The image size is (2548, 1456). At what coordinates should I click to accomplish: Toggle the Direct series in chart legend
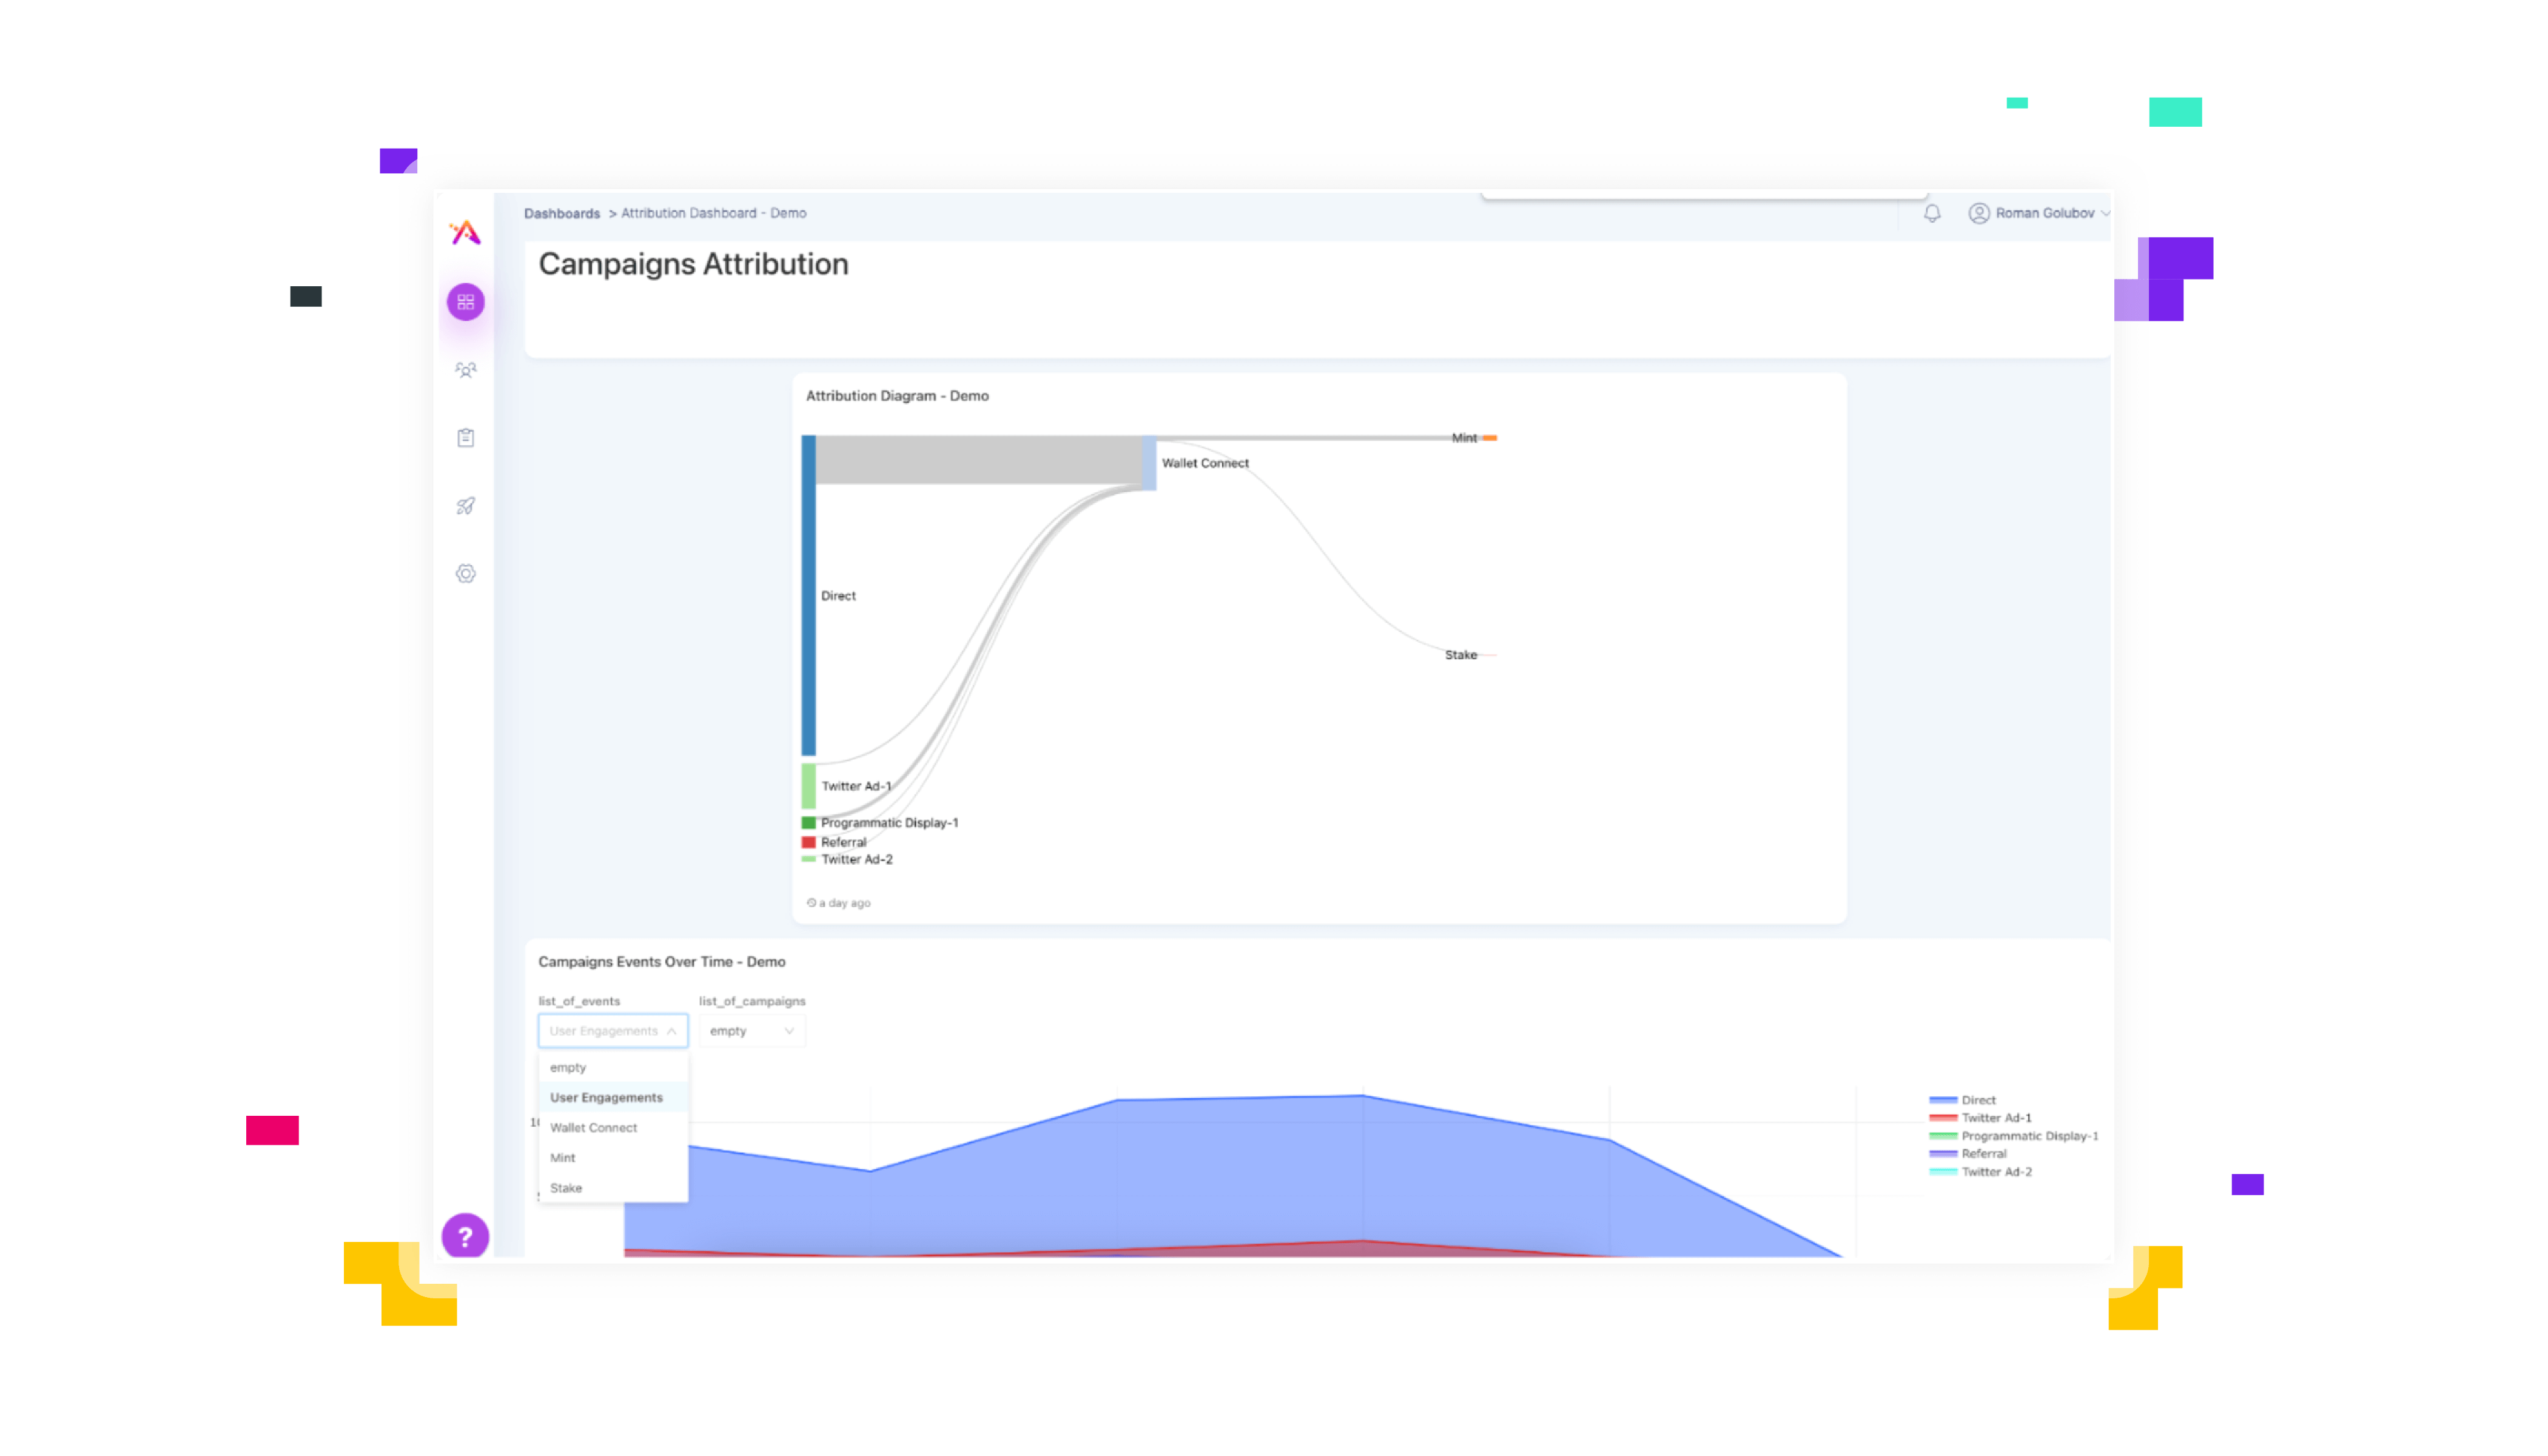coord(1977,1100)
